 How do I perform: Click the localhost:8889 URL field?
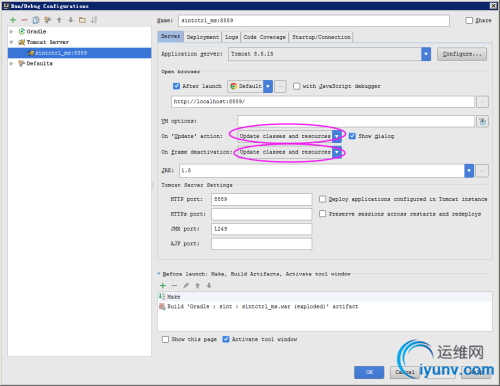coord(323,102)
